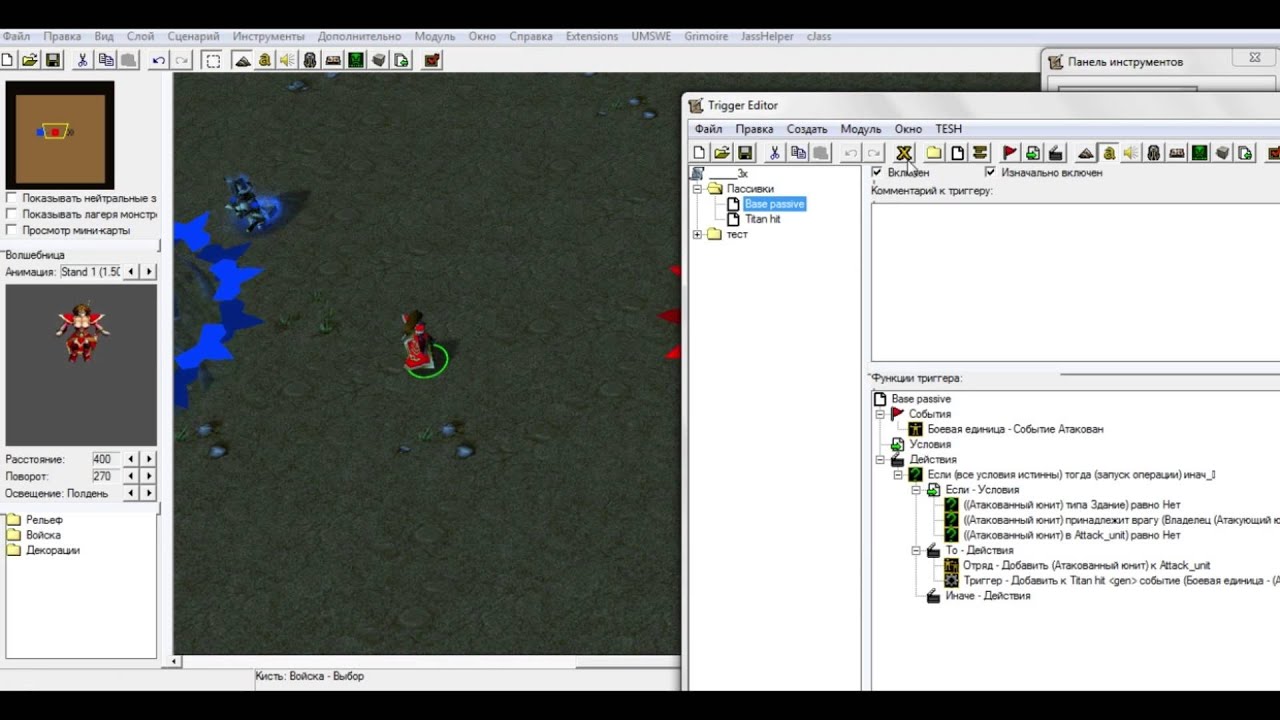1280x720 pixels.
Task: Collapse the 'События' node
Action: pyautogui.click(x=881, y=413)
